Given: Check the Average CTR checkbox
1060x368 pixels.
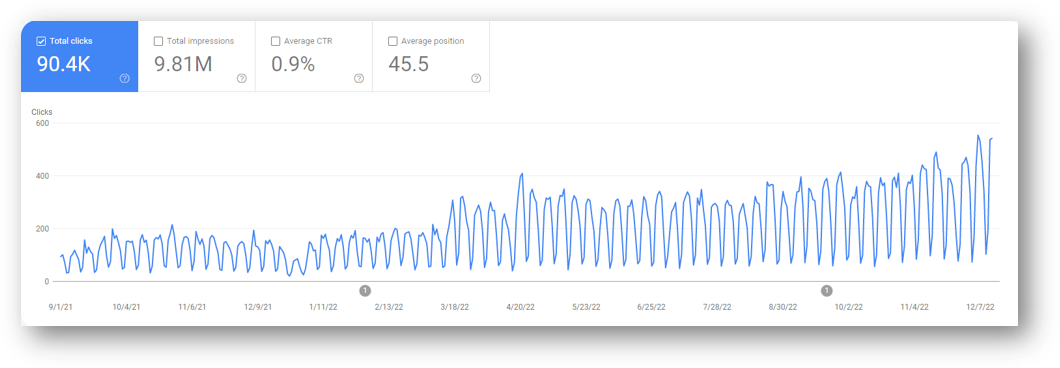Looking at the screenshot, I should coord(276,41).
